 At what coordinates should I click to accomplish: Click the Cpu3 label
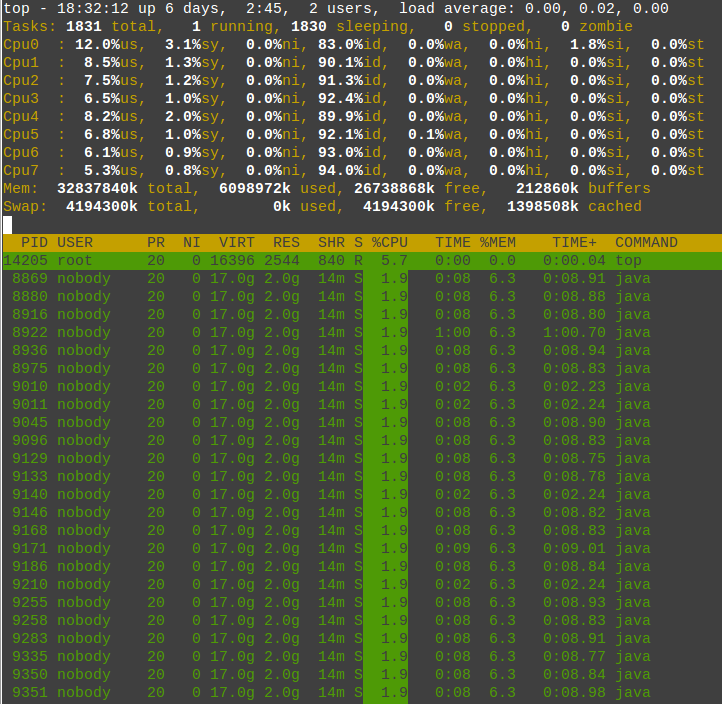[21, 99]
